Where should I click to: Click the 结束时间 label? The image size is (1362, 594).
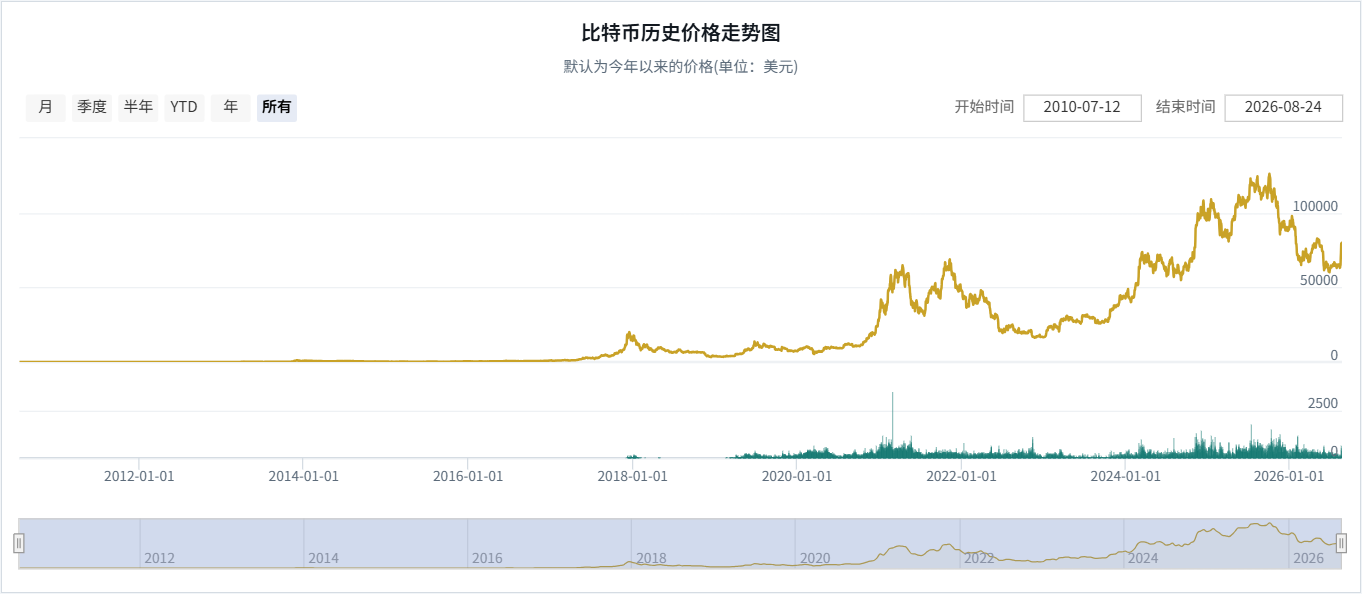pos(1185,107)
